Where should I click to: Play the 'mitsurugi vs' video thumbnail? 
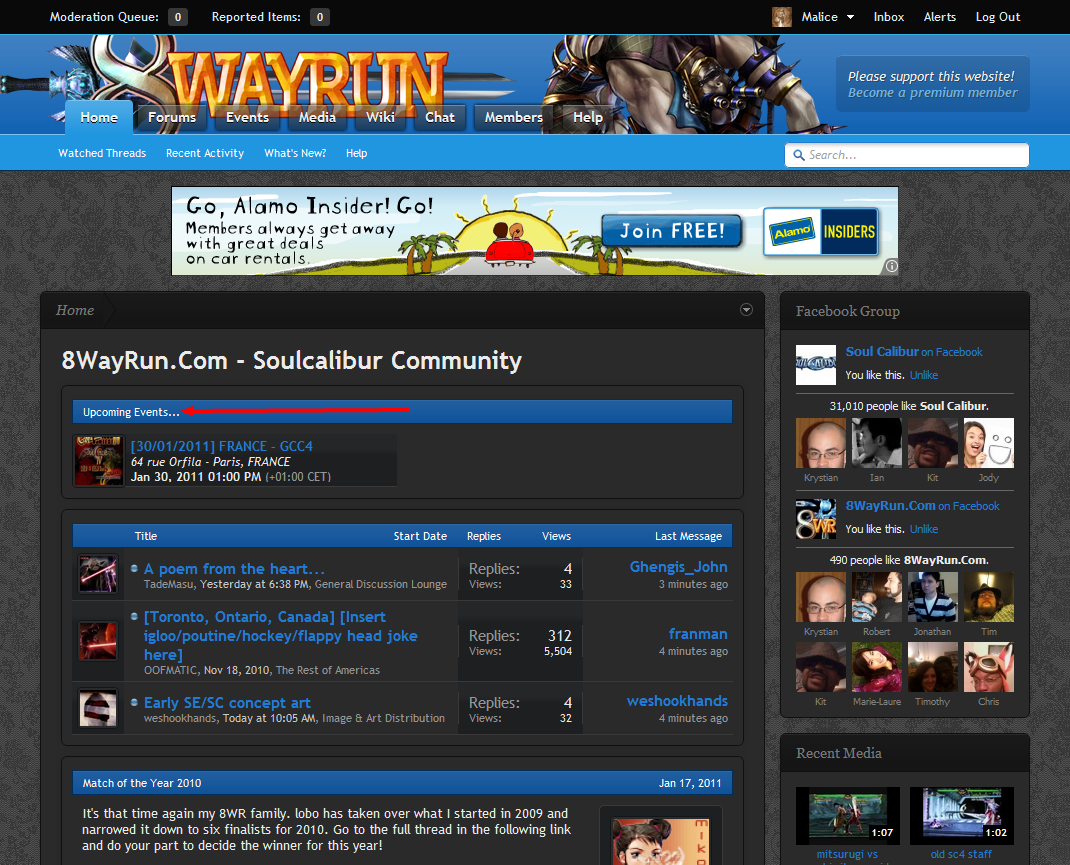[x=848, y=816]
